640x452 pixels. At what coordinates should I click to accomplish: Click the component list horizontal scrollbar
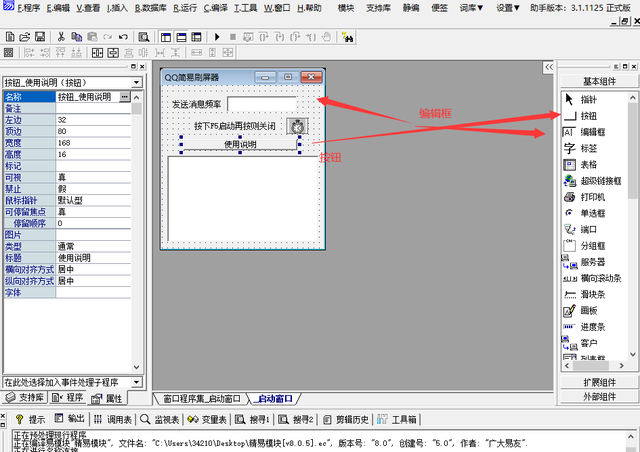pos(594,366)
